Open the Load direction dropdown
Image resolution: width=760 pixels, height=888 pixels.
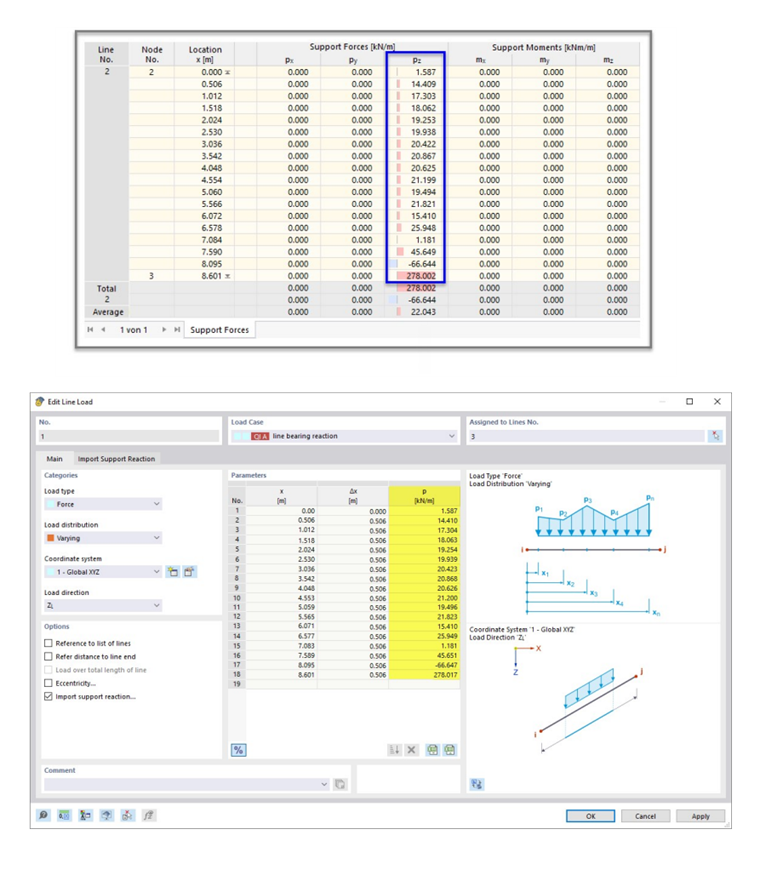(156, 605)
